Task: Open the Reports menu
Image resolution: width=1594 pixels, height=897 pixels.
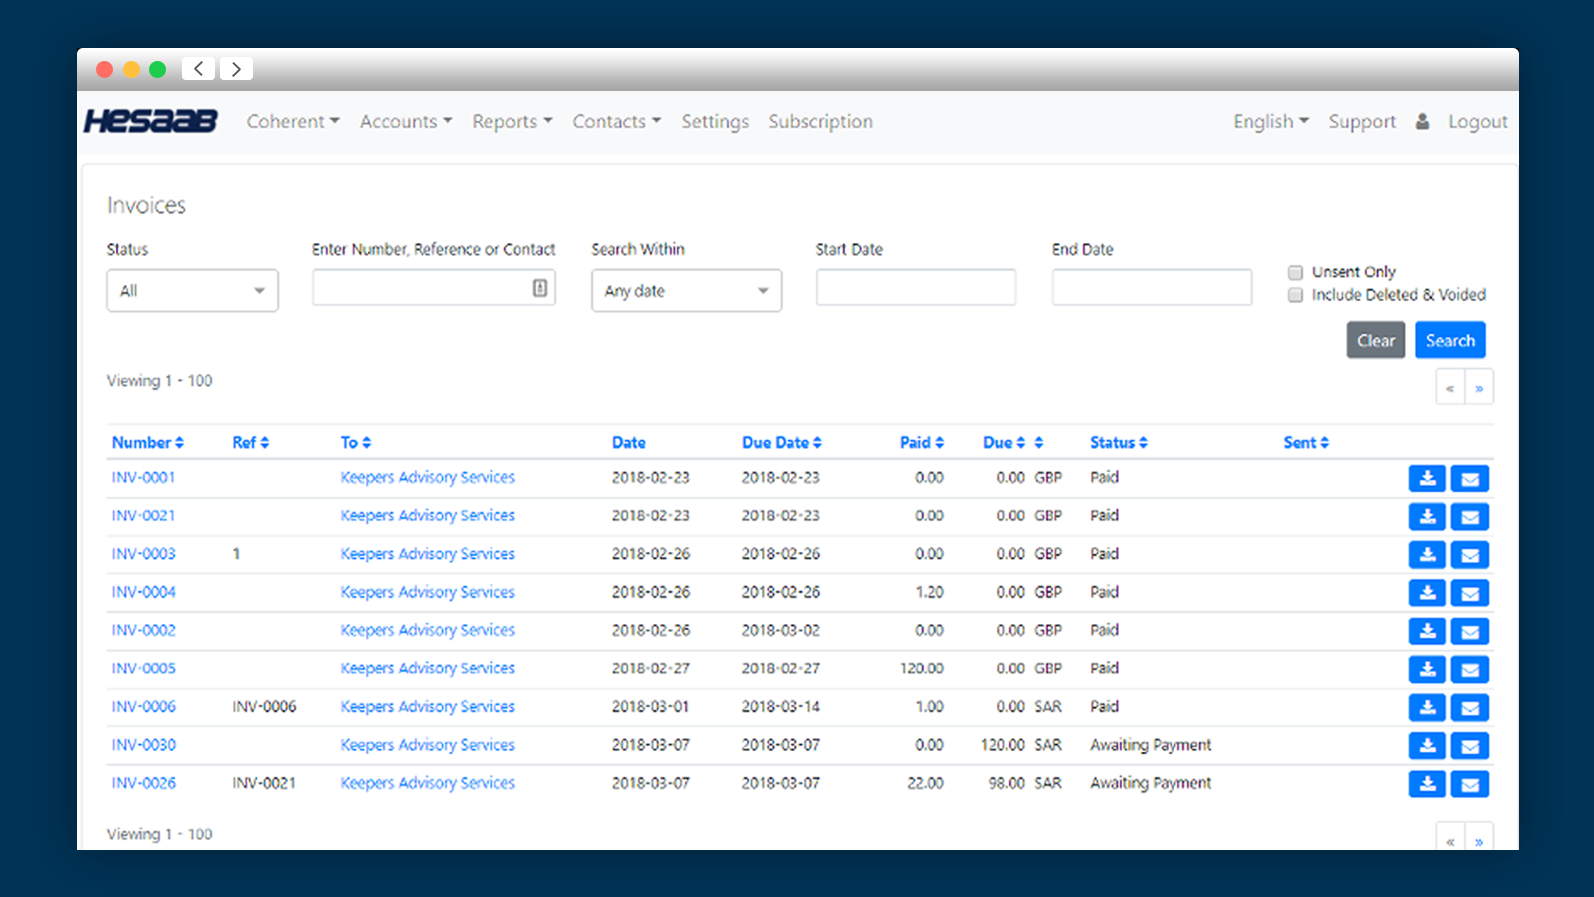Action: [512, 121]
